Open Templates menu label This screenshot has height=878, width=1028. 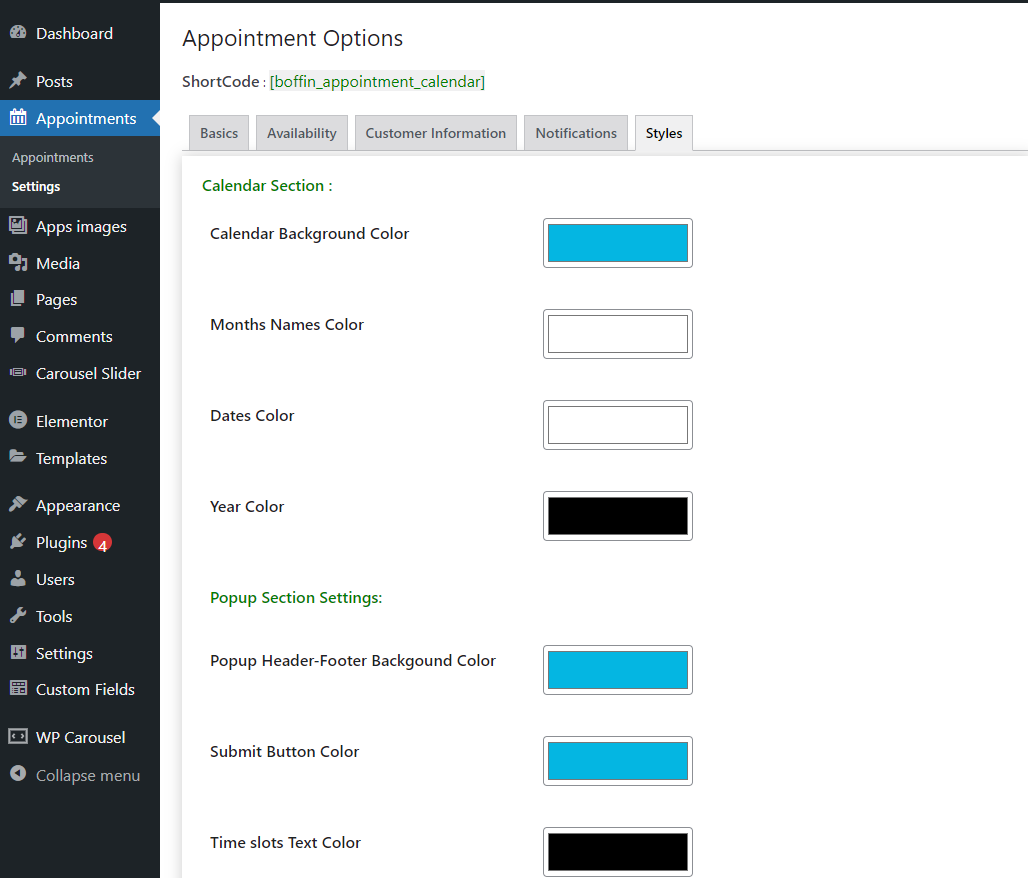pyautogui.click(x=71, y=458)
